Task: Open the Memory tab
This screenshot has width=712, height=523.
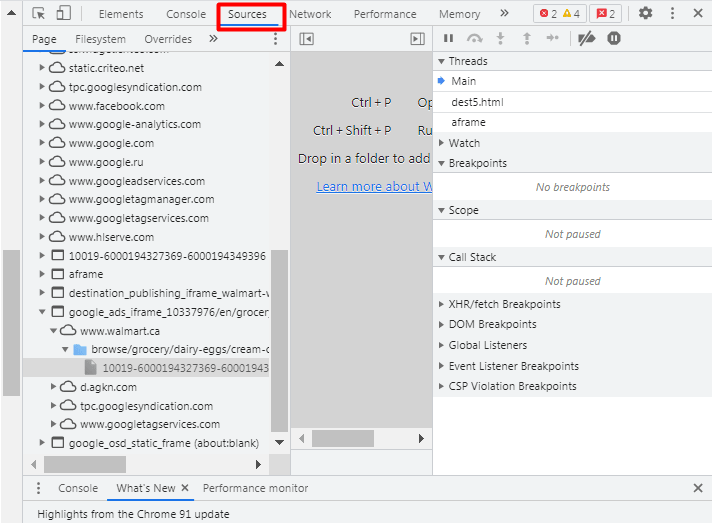Action: tap(459, 14)
